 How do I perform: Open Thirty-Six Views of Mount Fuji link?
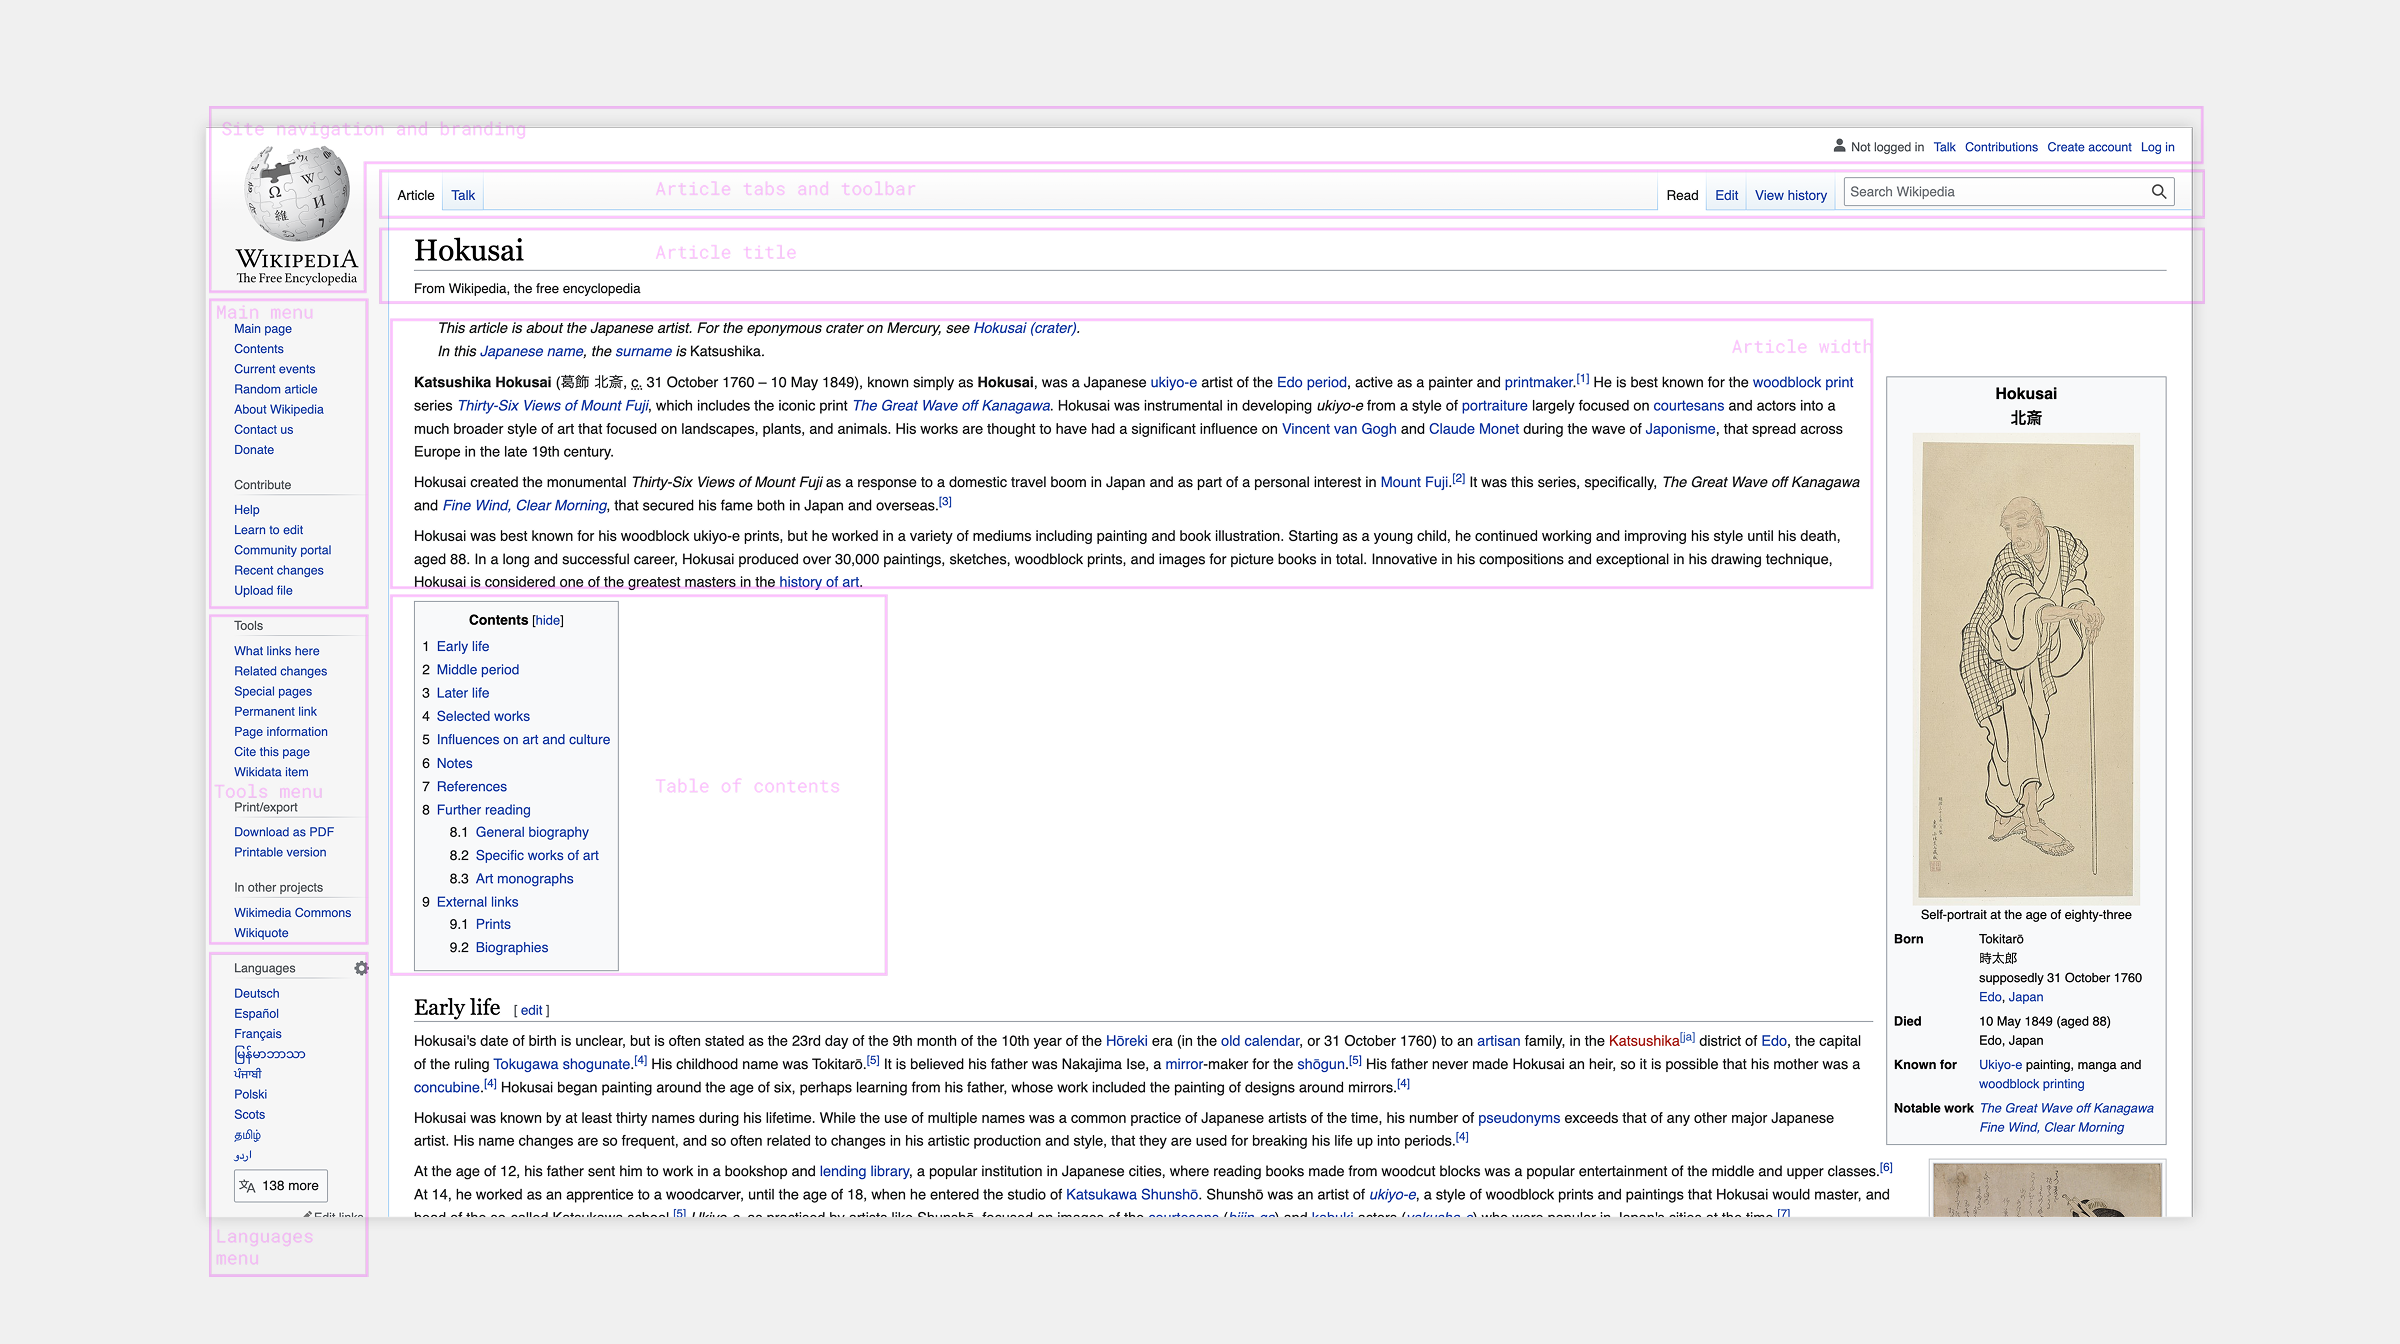tap(553, 406)
